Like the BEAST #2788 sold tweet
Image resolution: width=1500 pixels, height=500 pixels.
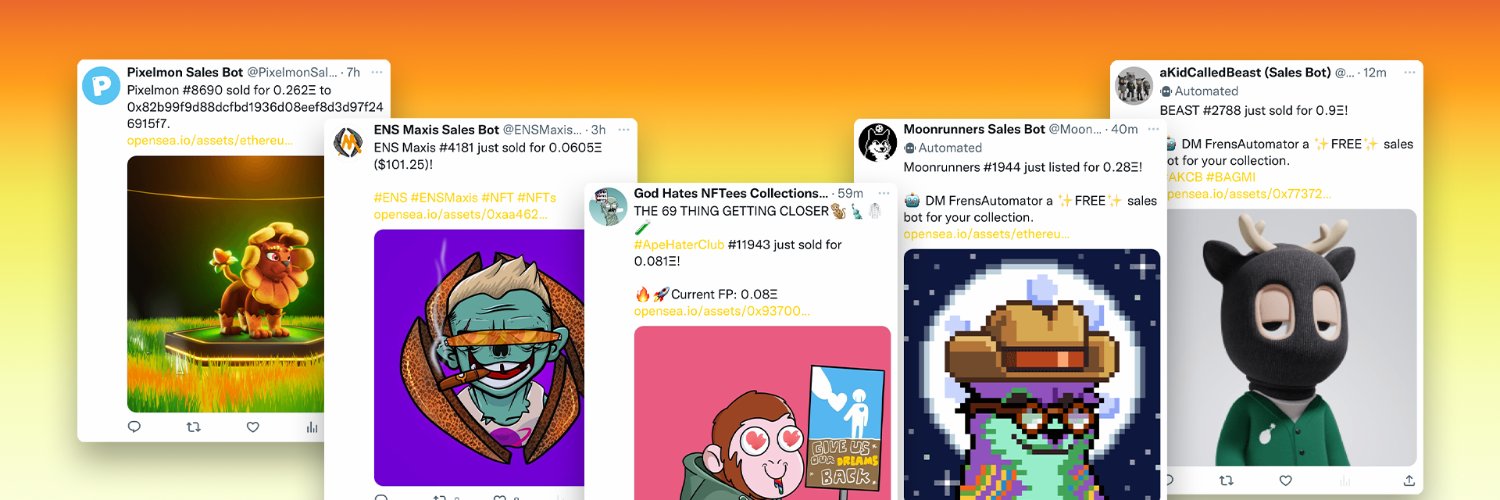1286,481
